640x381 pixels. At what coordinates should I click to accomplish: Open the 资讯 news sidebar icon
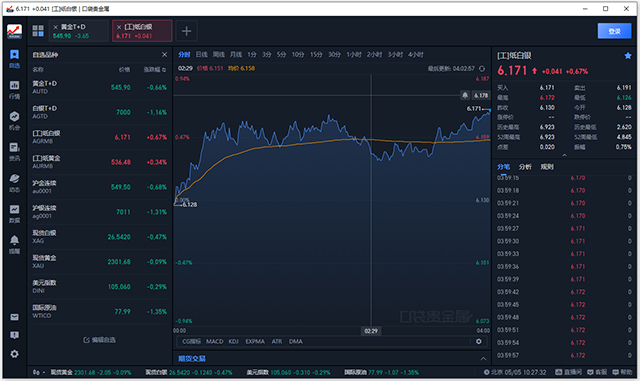pos(14,152)
